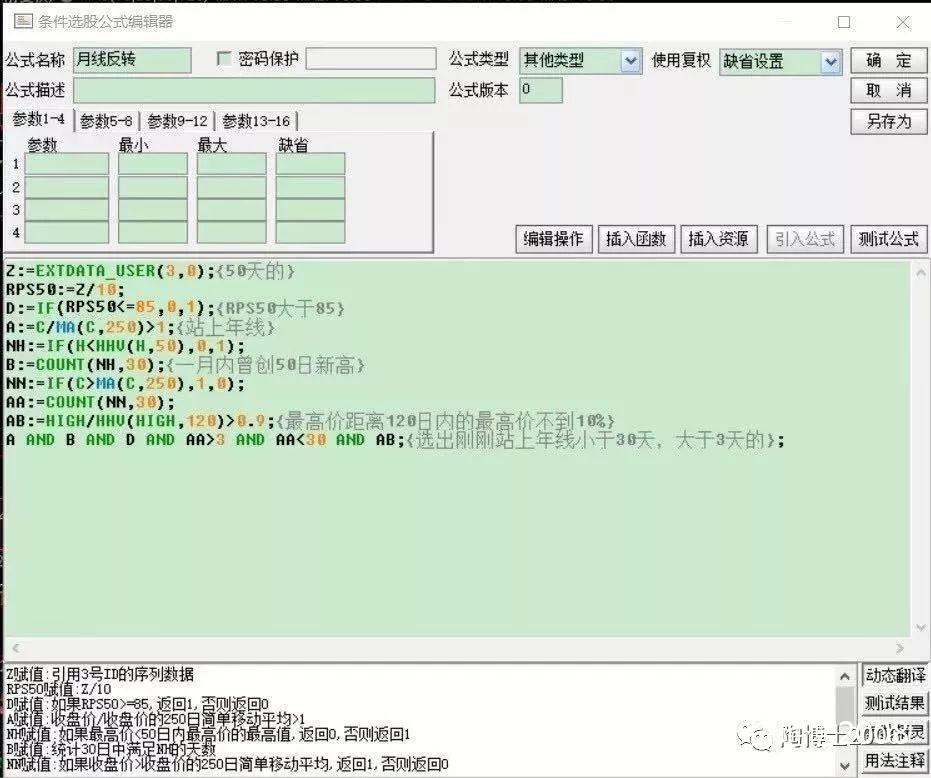Viewport: 931px width, 778px height.
Task: Click the 确定 button
Action: (x=888, y=60)
